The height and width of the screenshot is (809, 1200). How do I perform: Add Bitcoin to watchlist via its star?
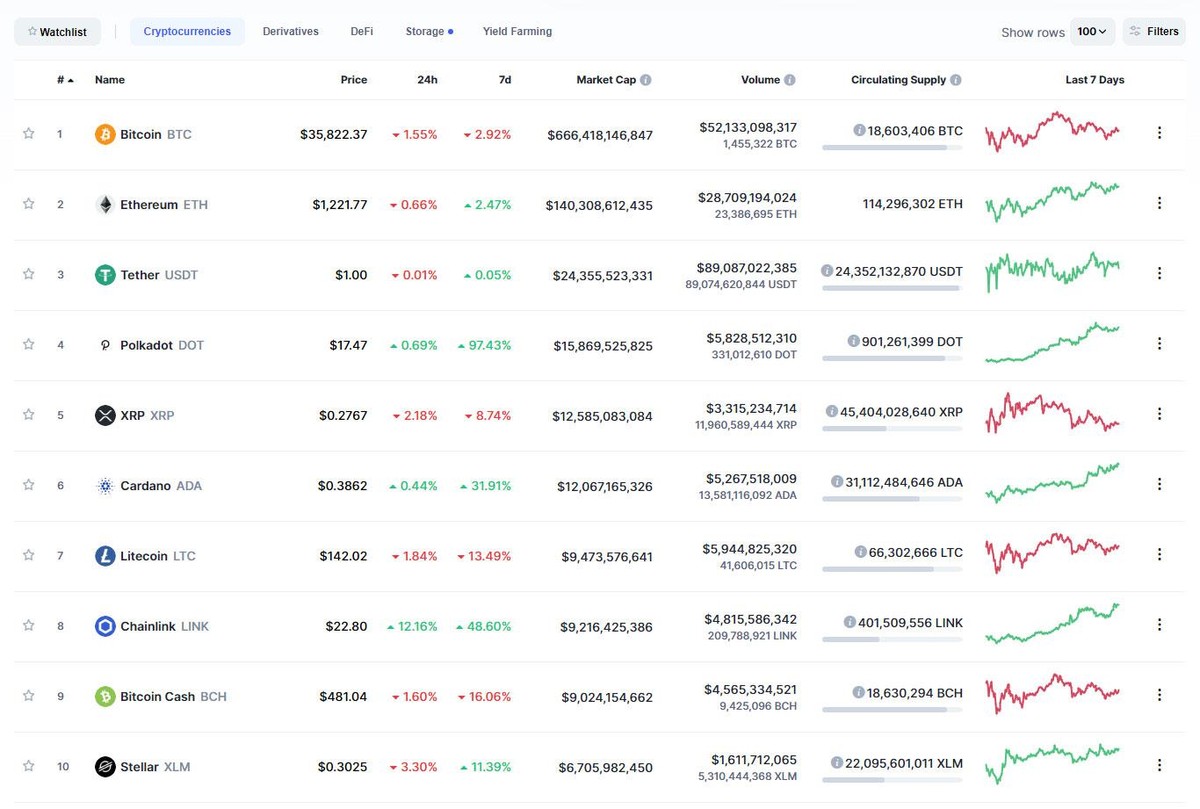click(x=28, y=133)
